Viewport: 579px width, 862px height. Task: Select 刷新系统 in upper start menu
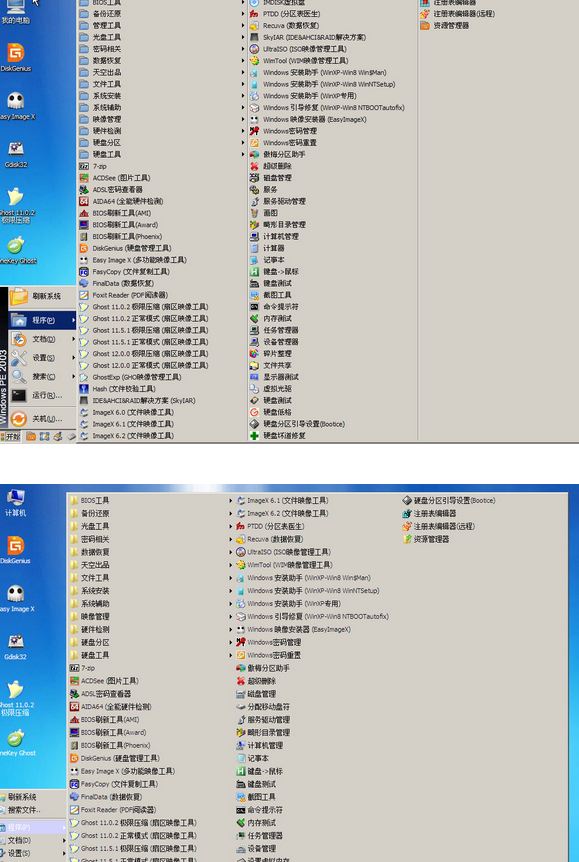pyautogui.click(x=42, y=296)
